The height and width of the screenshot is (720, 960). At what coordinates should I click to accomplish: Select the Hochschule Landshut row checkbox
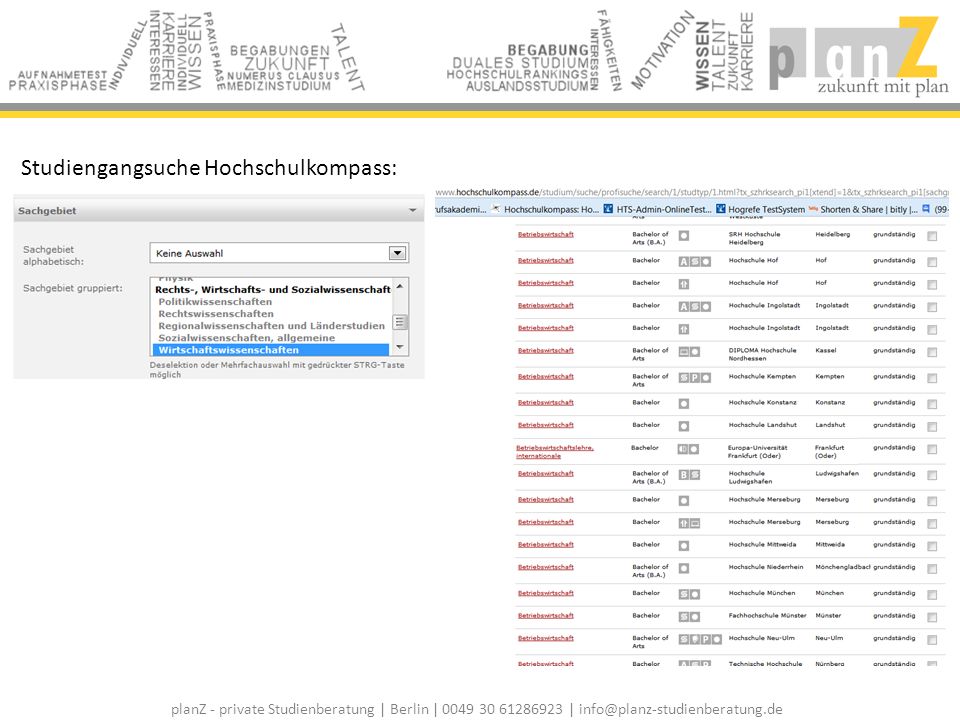(932, 427)
